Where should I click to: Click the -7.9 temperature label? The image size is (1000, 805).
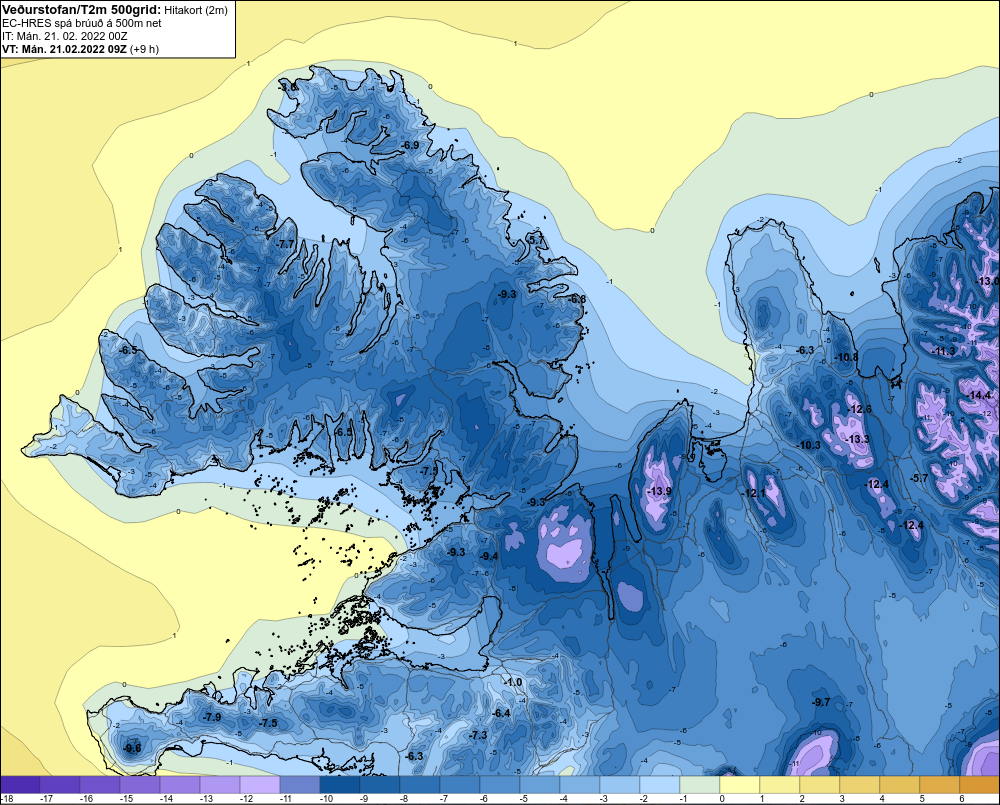click(x=212, y=717)
